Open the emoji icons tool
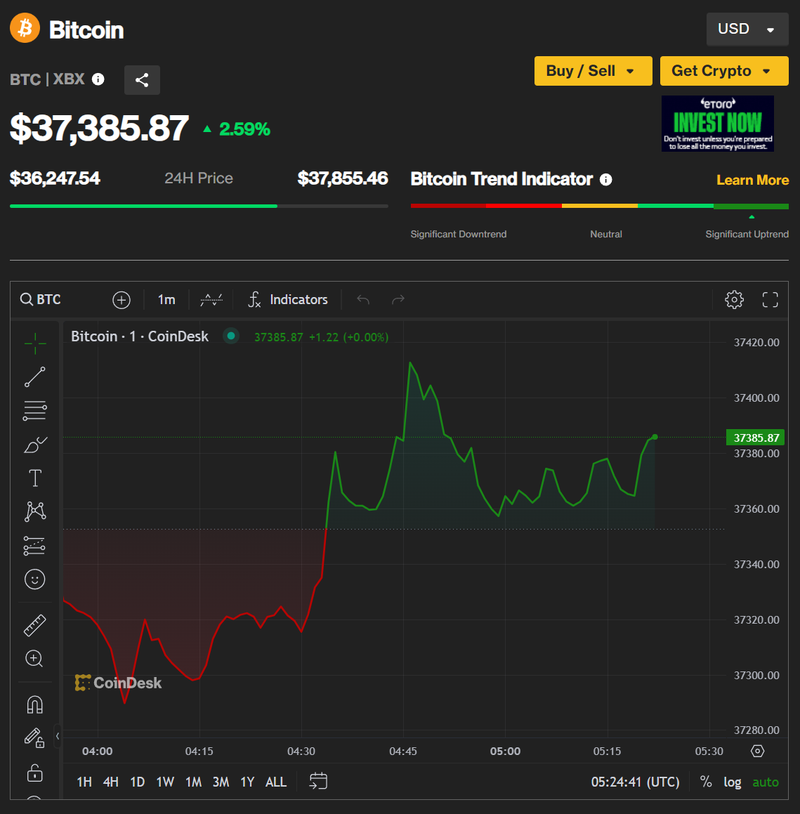 point(35,579)
